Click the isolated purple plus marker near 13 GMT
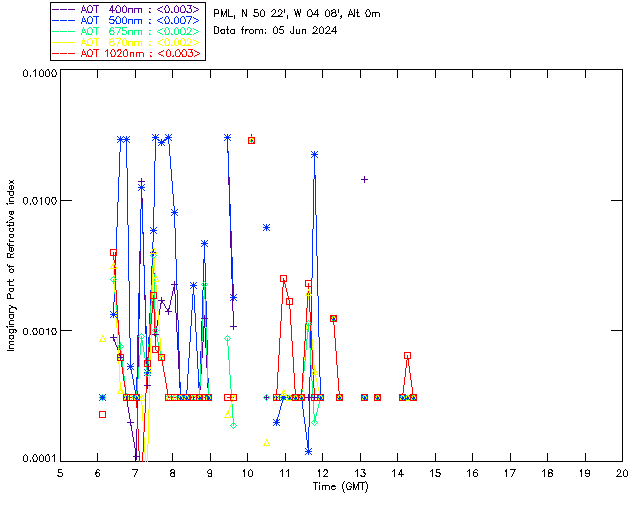The width and height of the screenshot is (640, 512). [x=364, y=179]
